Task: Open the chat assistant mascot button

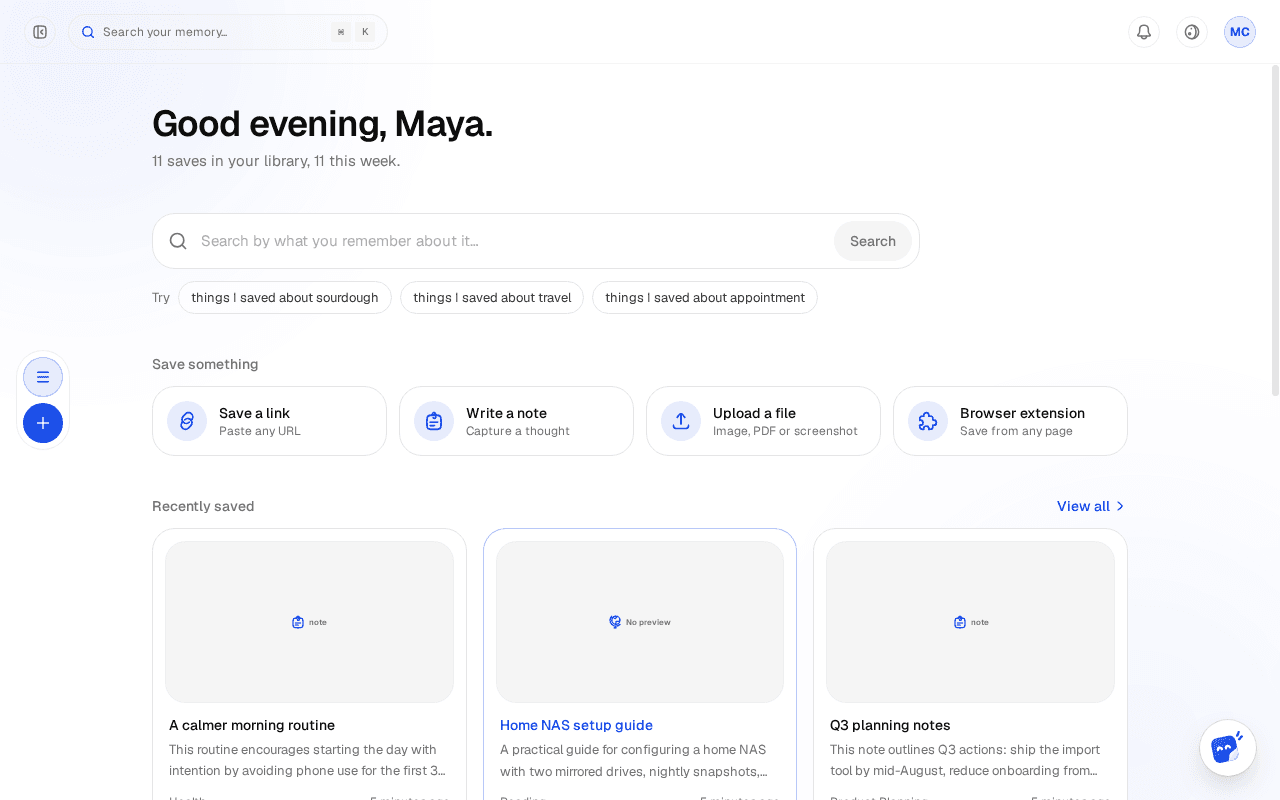Action: tap(1228, 748)
